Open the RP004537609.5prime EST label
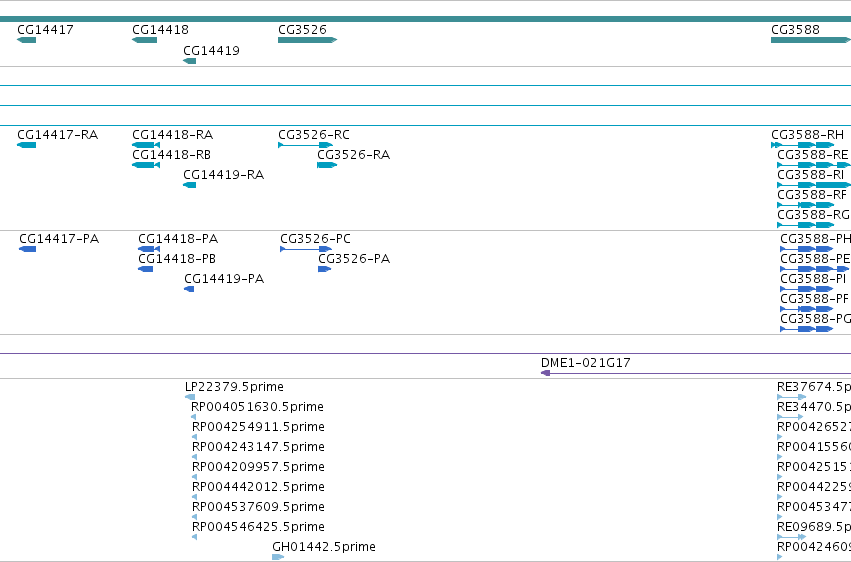Screen dimensions: 851x562 (x=258, y=507)
